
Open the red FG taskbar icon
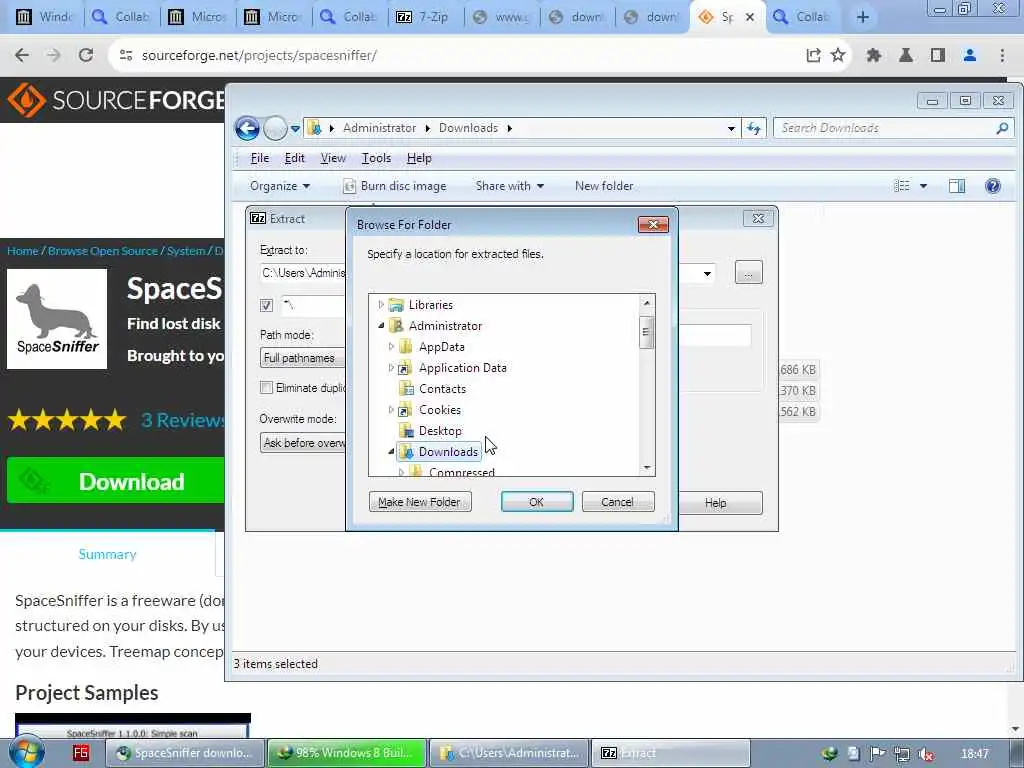[80, 753]
